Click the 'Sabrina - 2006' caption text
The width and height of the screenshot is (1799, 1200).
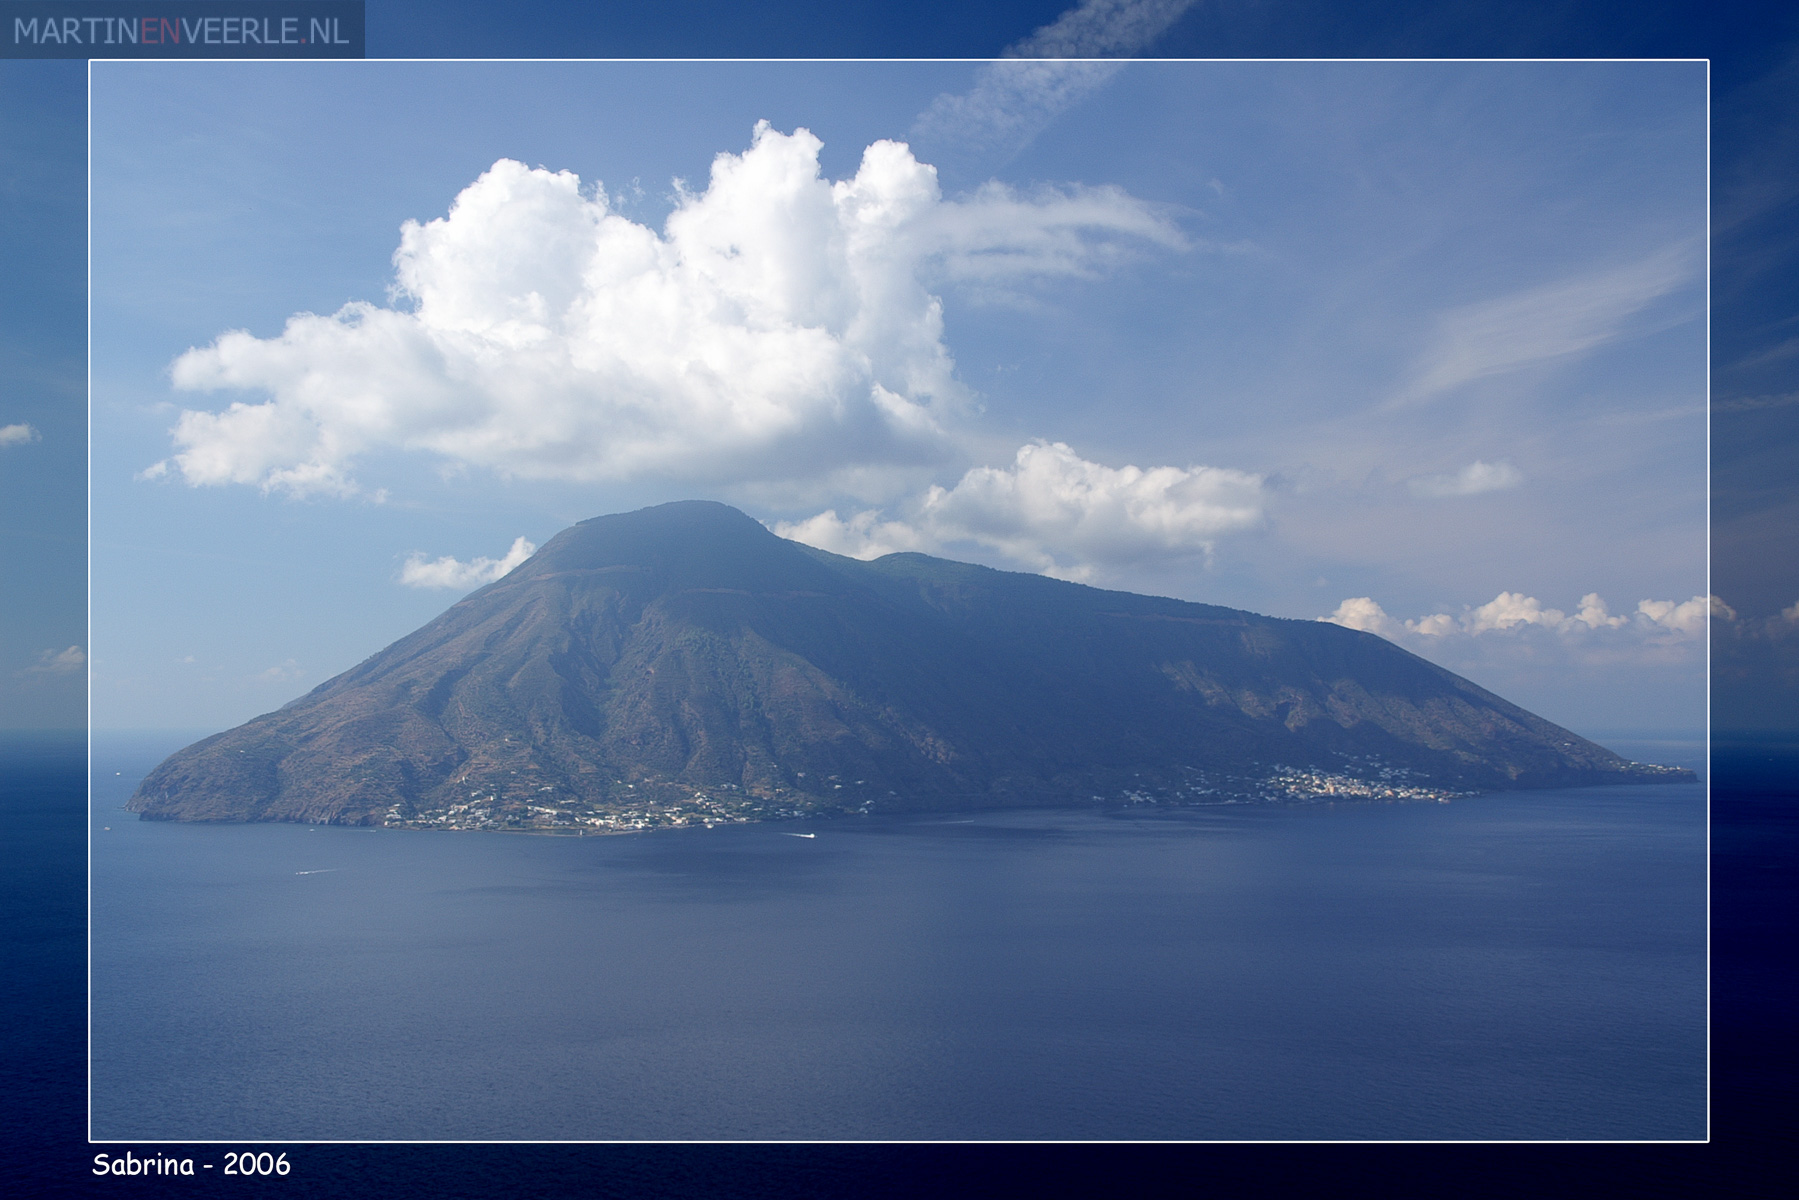pyautogui.click(x=191, y=1164)
